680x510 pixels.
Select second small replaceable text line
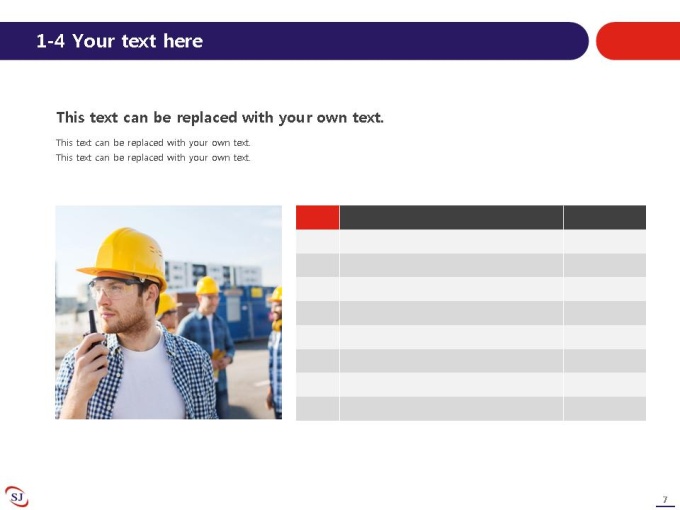(153, 157)
